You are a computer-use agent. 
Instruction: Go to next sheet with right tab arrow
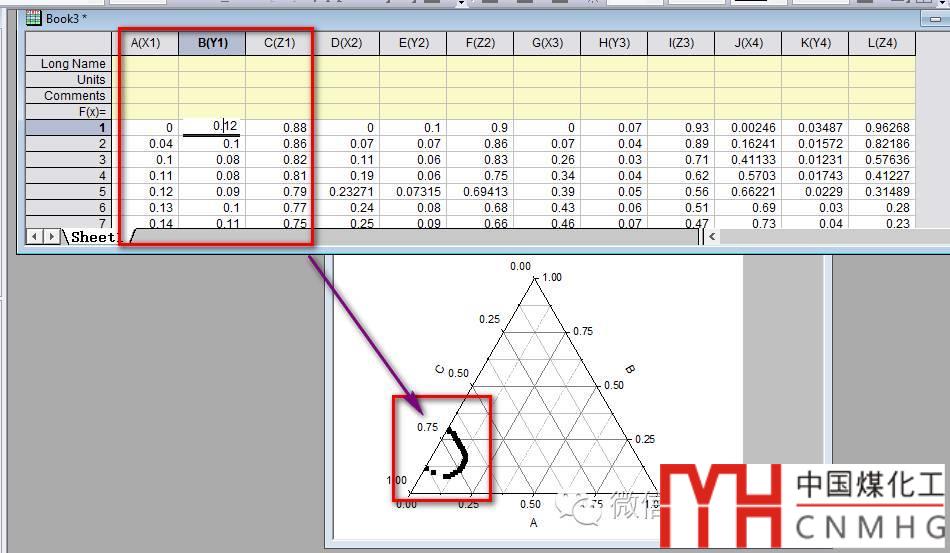tap(51, 237)
